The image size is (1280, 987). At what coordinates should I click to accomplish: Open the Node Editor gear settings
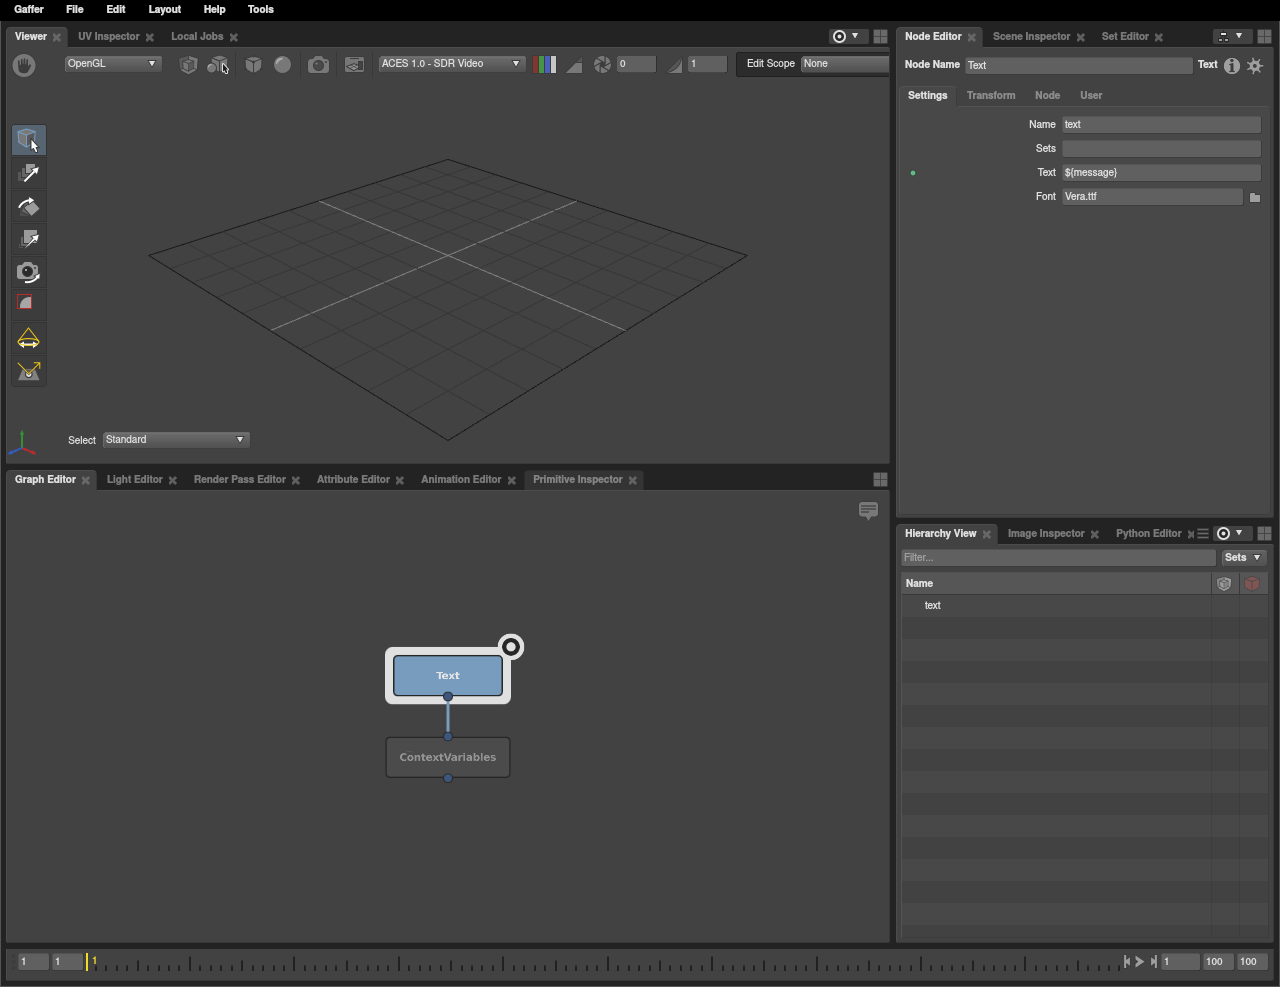tap(1255, 66)
